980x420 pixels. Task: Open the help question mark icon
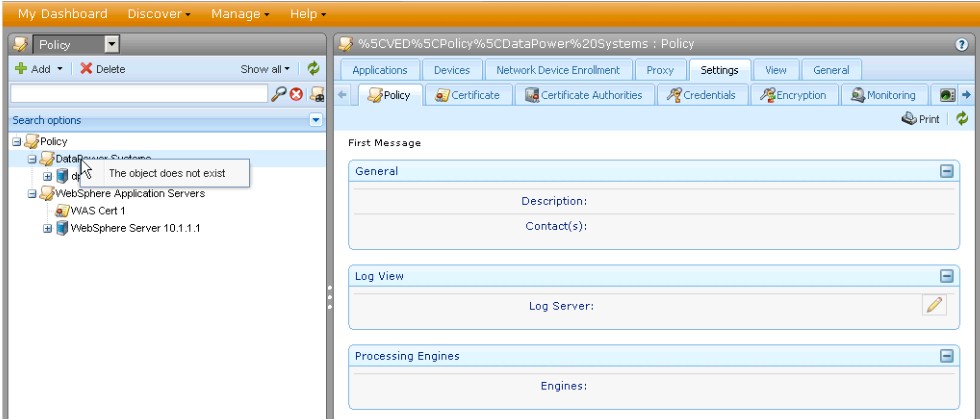click(962, 44)
